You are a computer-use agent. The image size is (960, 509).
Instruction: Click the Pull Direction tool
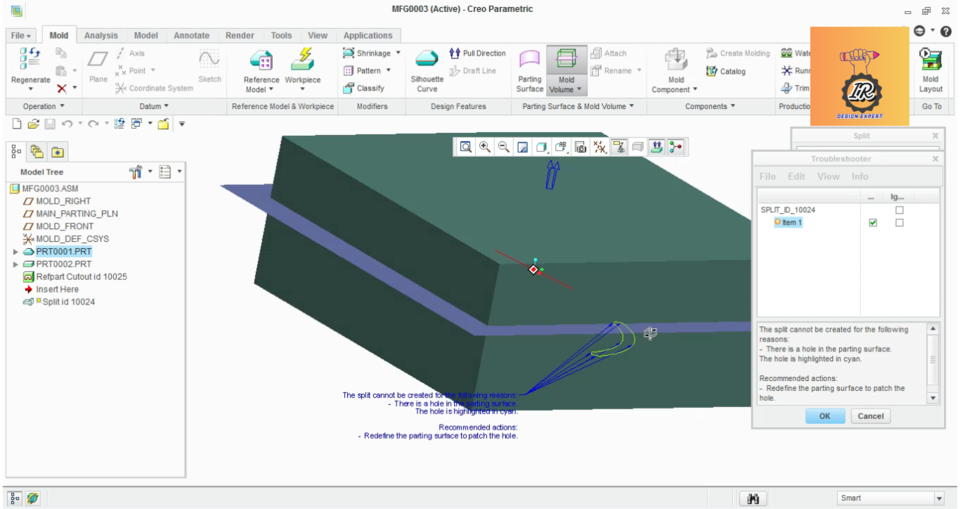478,53
